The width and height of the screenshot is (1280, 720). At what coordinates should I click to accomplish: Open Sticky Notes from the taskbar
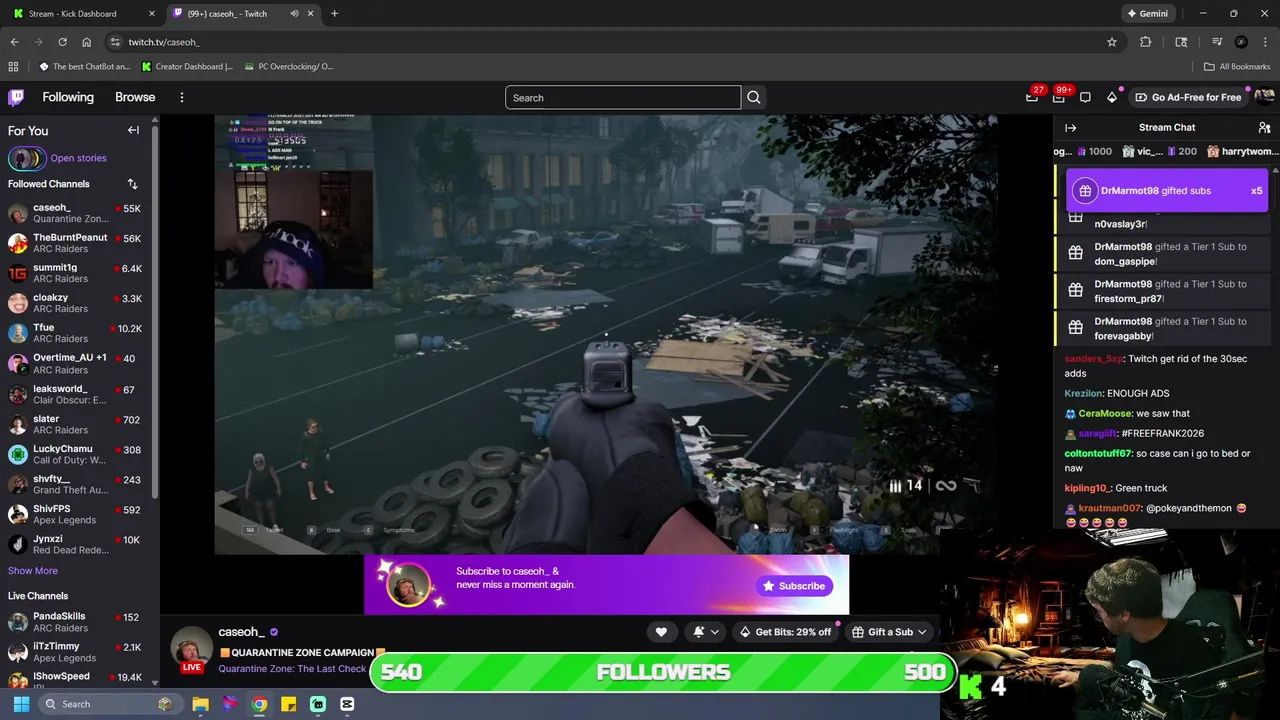288,704
